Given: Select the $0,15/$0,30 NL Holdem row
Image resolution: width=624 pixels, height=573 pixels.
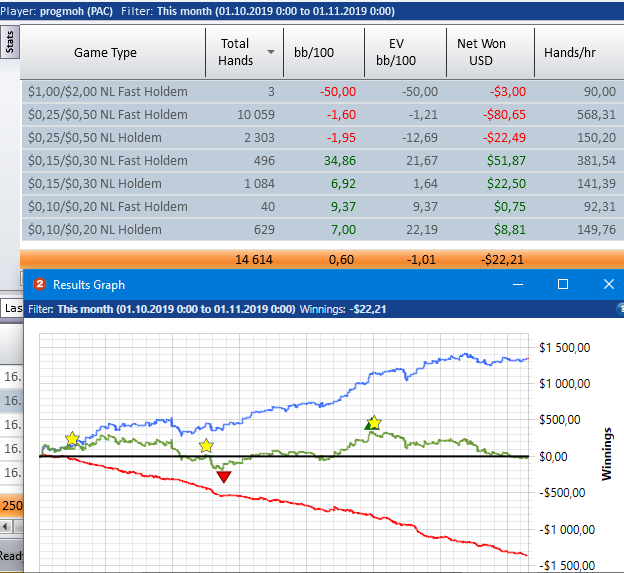Looking at the screenshot, I should click(x=322, y=184).
